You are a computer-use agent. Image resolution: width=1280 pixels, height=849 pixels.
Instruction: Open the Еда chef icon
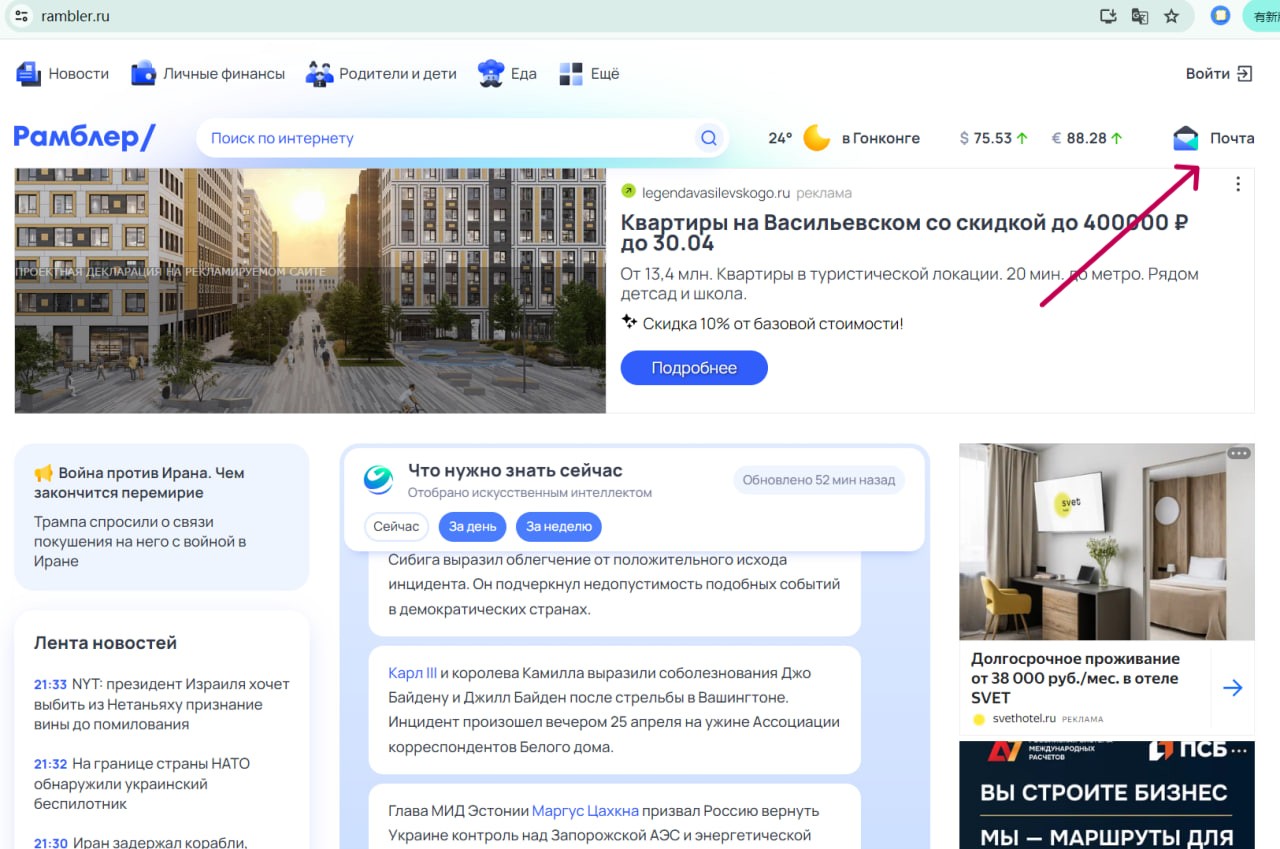491,73
